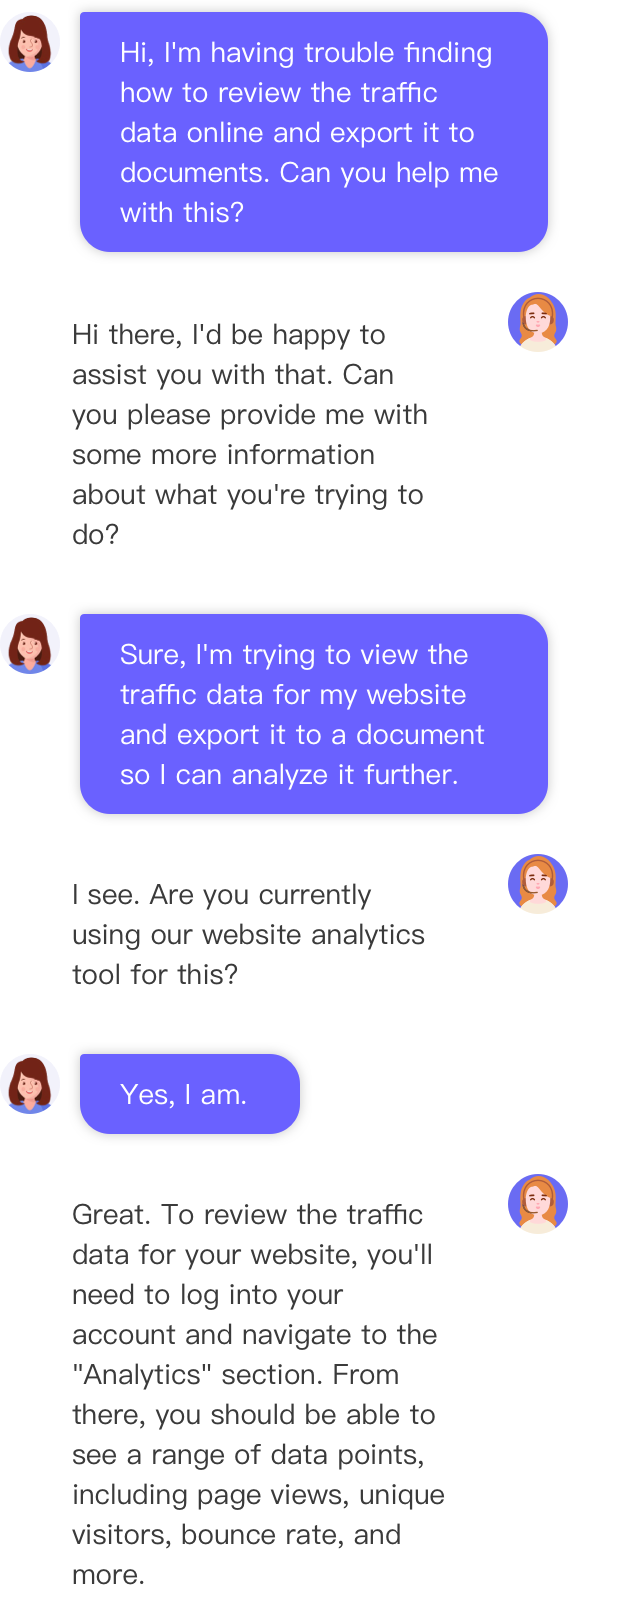Select the "Hi there, I'd be happy" reply bubble
This screenshot has width=628, height=1614.
coord(259,434)
